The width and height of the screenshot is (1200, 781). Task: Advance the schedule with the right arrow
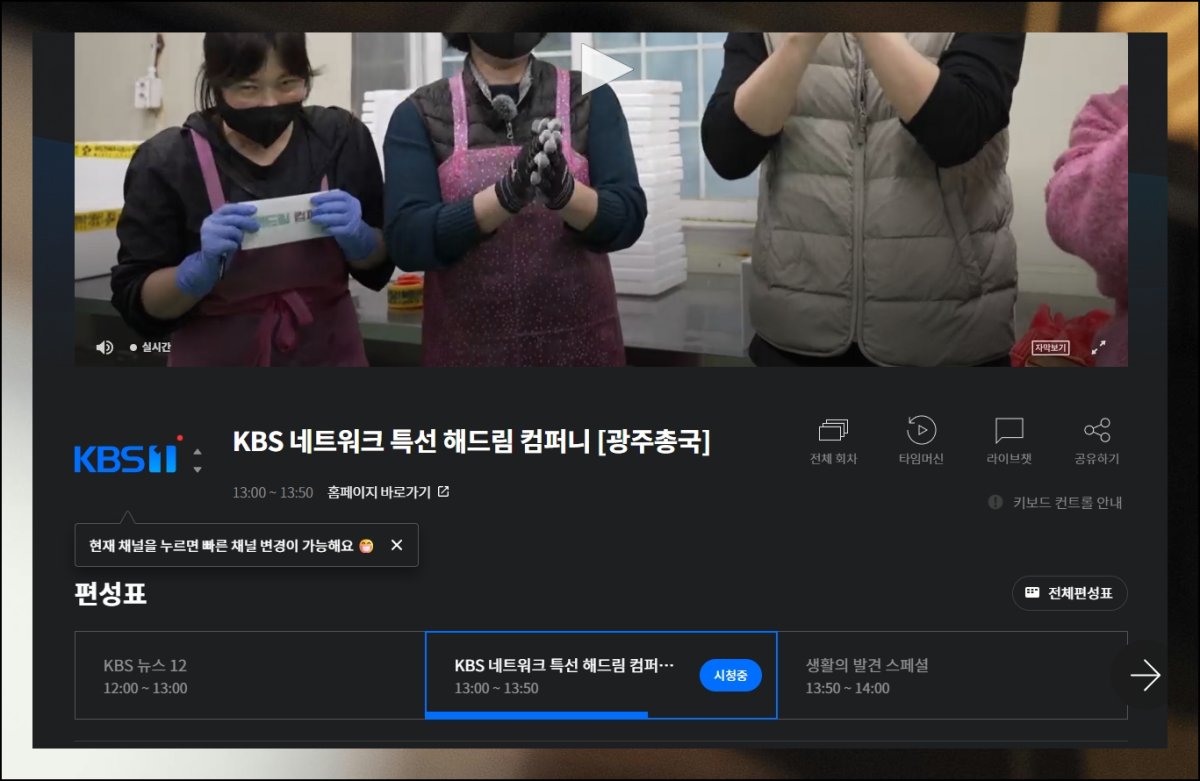[x=1144, y=675]
